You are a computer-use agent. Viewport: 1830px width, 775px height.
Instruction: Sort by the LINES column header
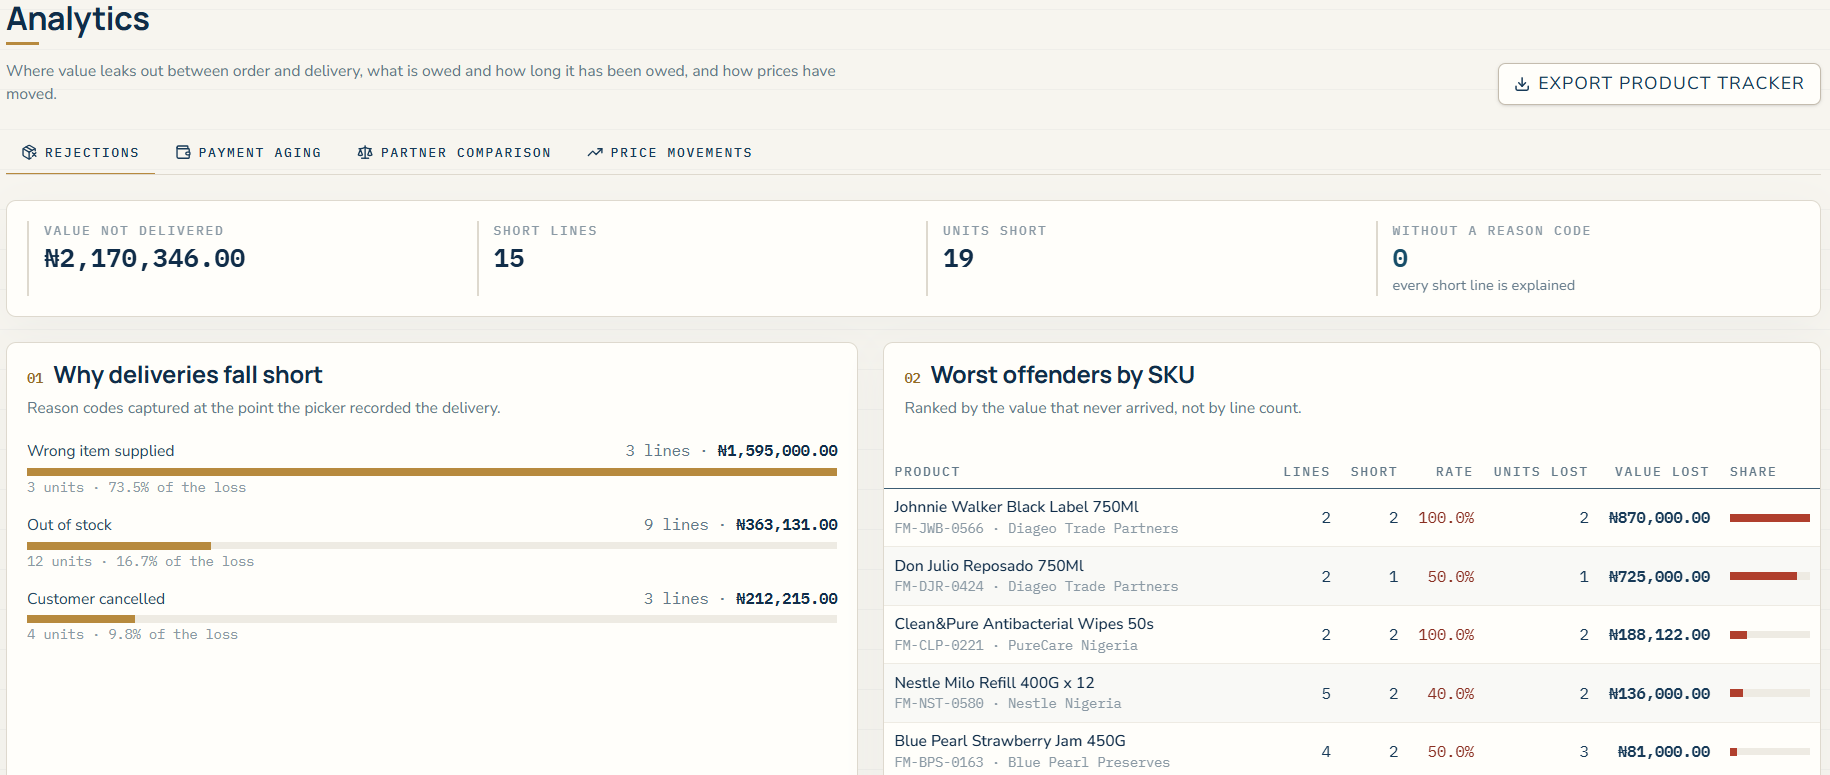click(1306, 472)
